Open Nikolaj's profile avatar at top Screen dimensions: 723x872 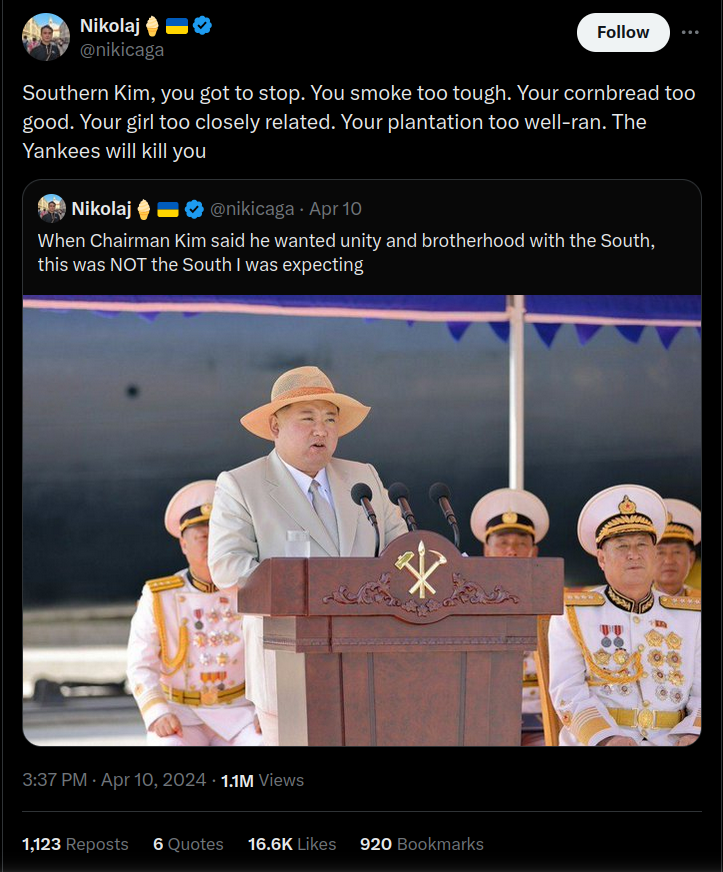coord(45,37)
